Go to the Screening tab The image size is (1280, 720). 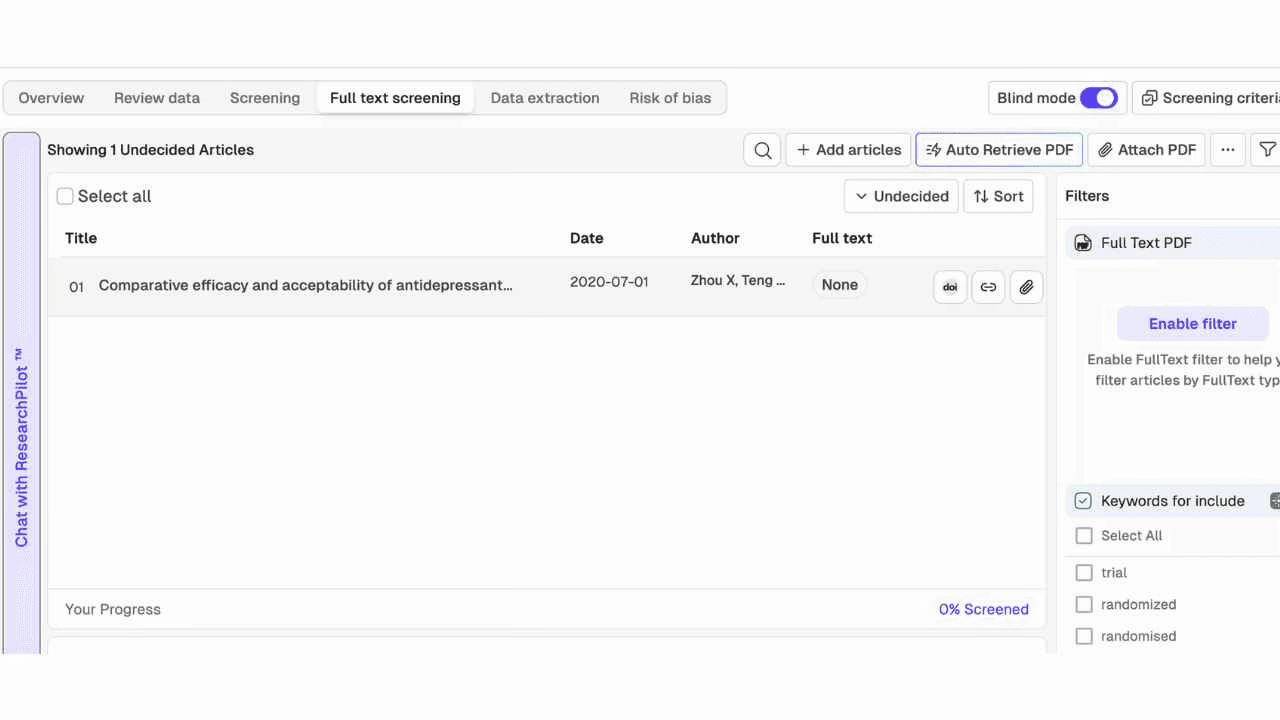click(265, 98)
